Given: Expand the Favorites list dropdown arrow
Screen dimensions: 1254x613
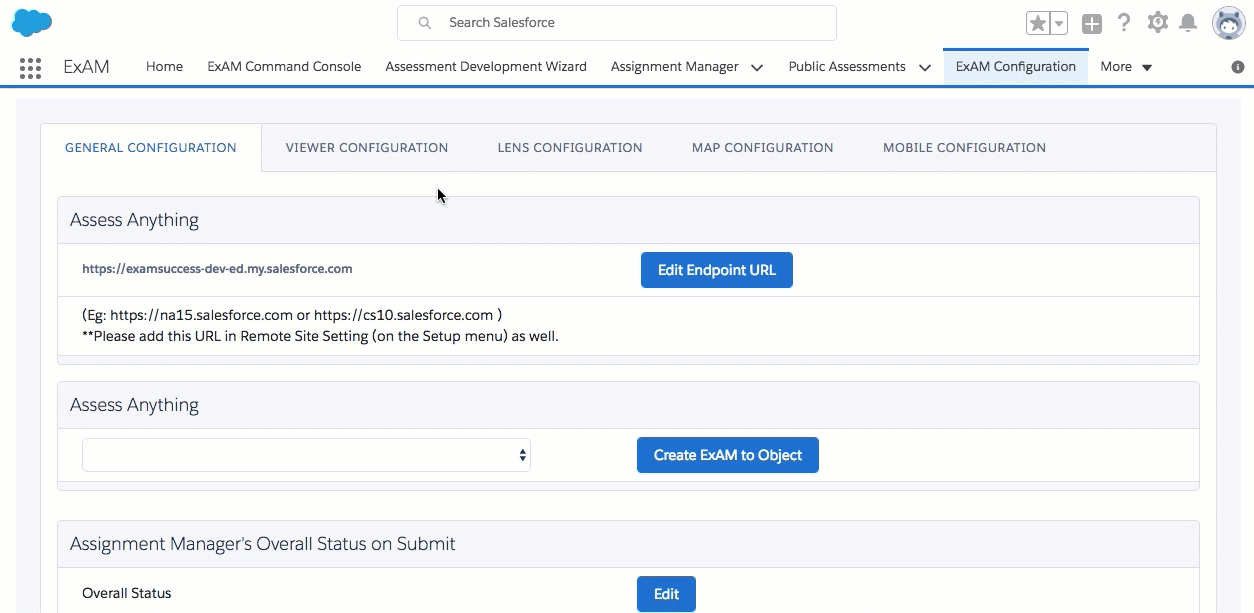Looking at the screenshot, I should [x=1059, y=23].
